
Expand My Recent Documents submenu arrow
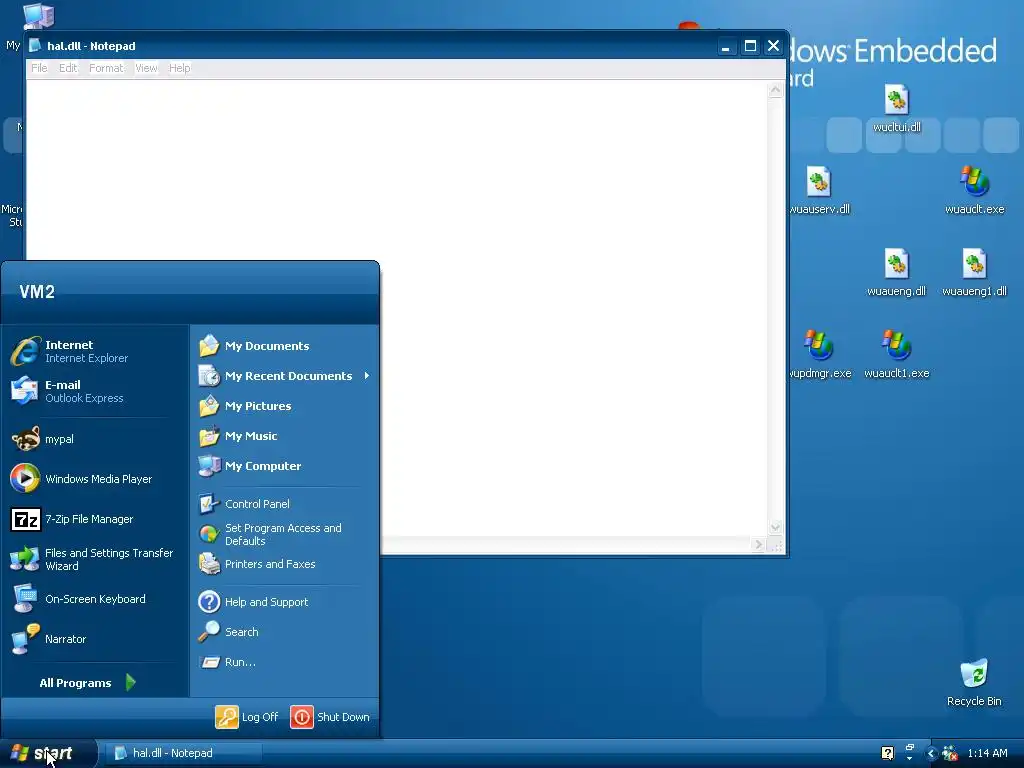tap(367, 376)
